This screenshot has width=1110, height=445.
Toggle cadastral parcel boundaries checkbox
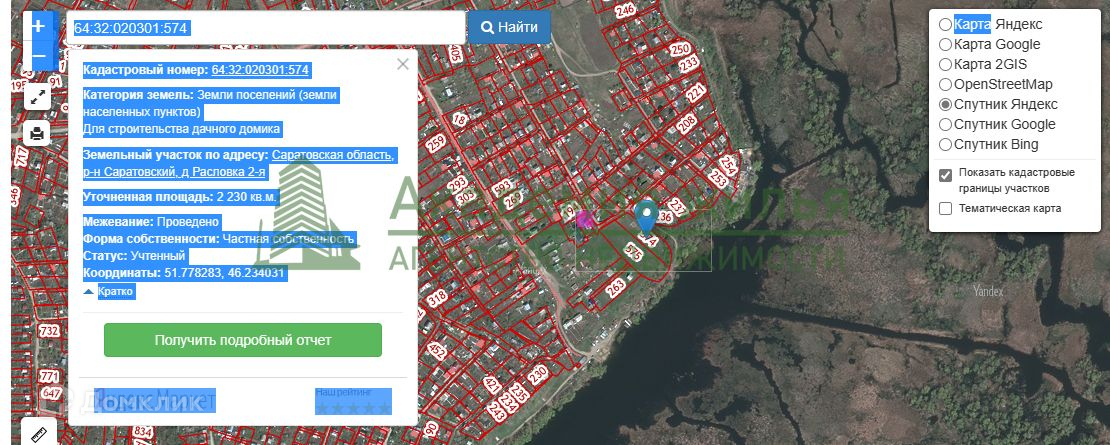coord(945,175)
